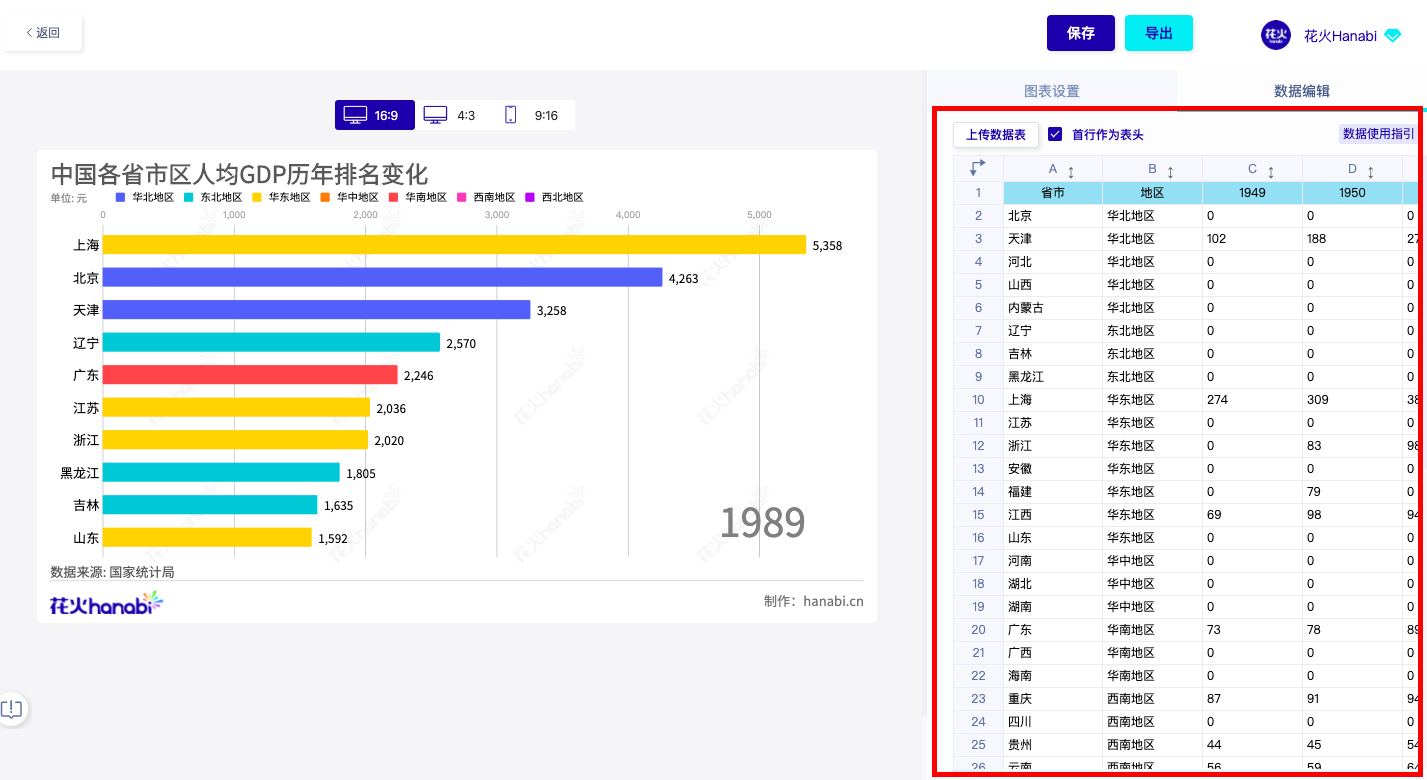Select row number 15 header
Screen dimensions: 1427x780
pos(978,515)
